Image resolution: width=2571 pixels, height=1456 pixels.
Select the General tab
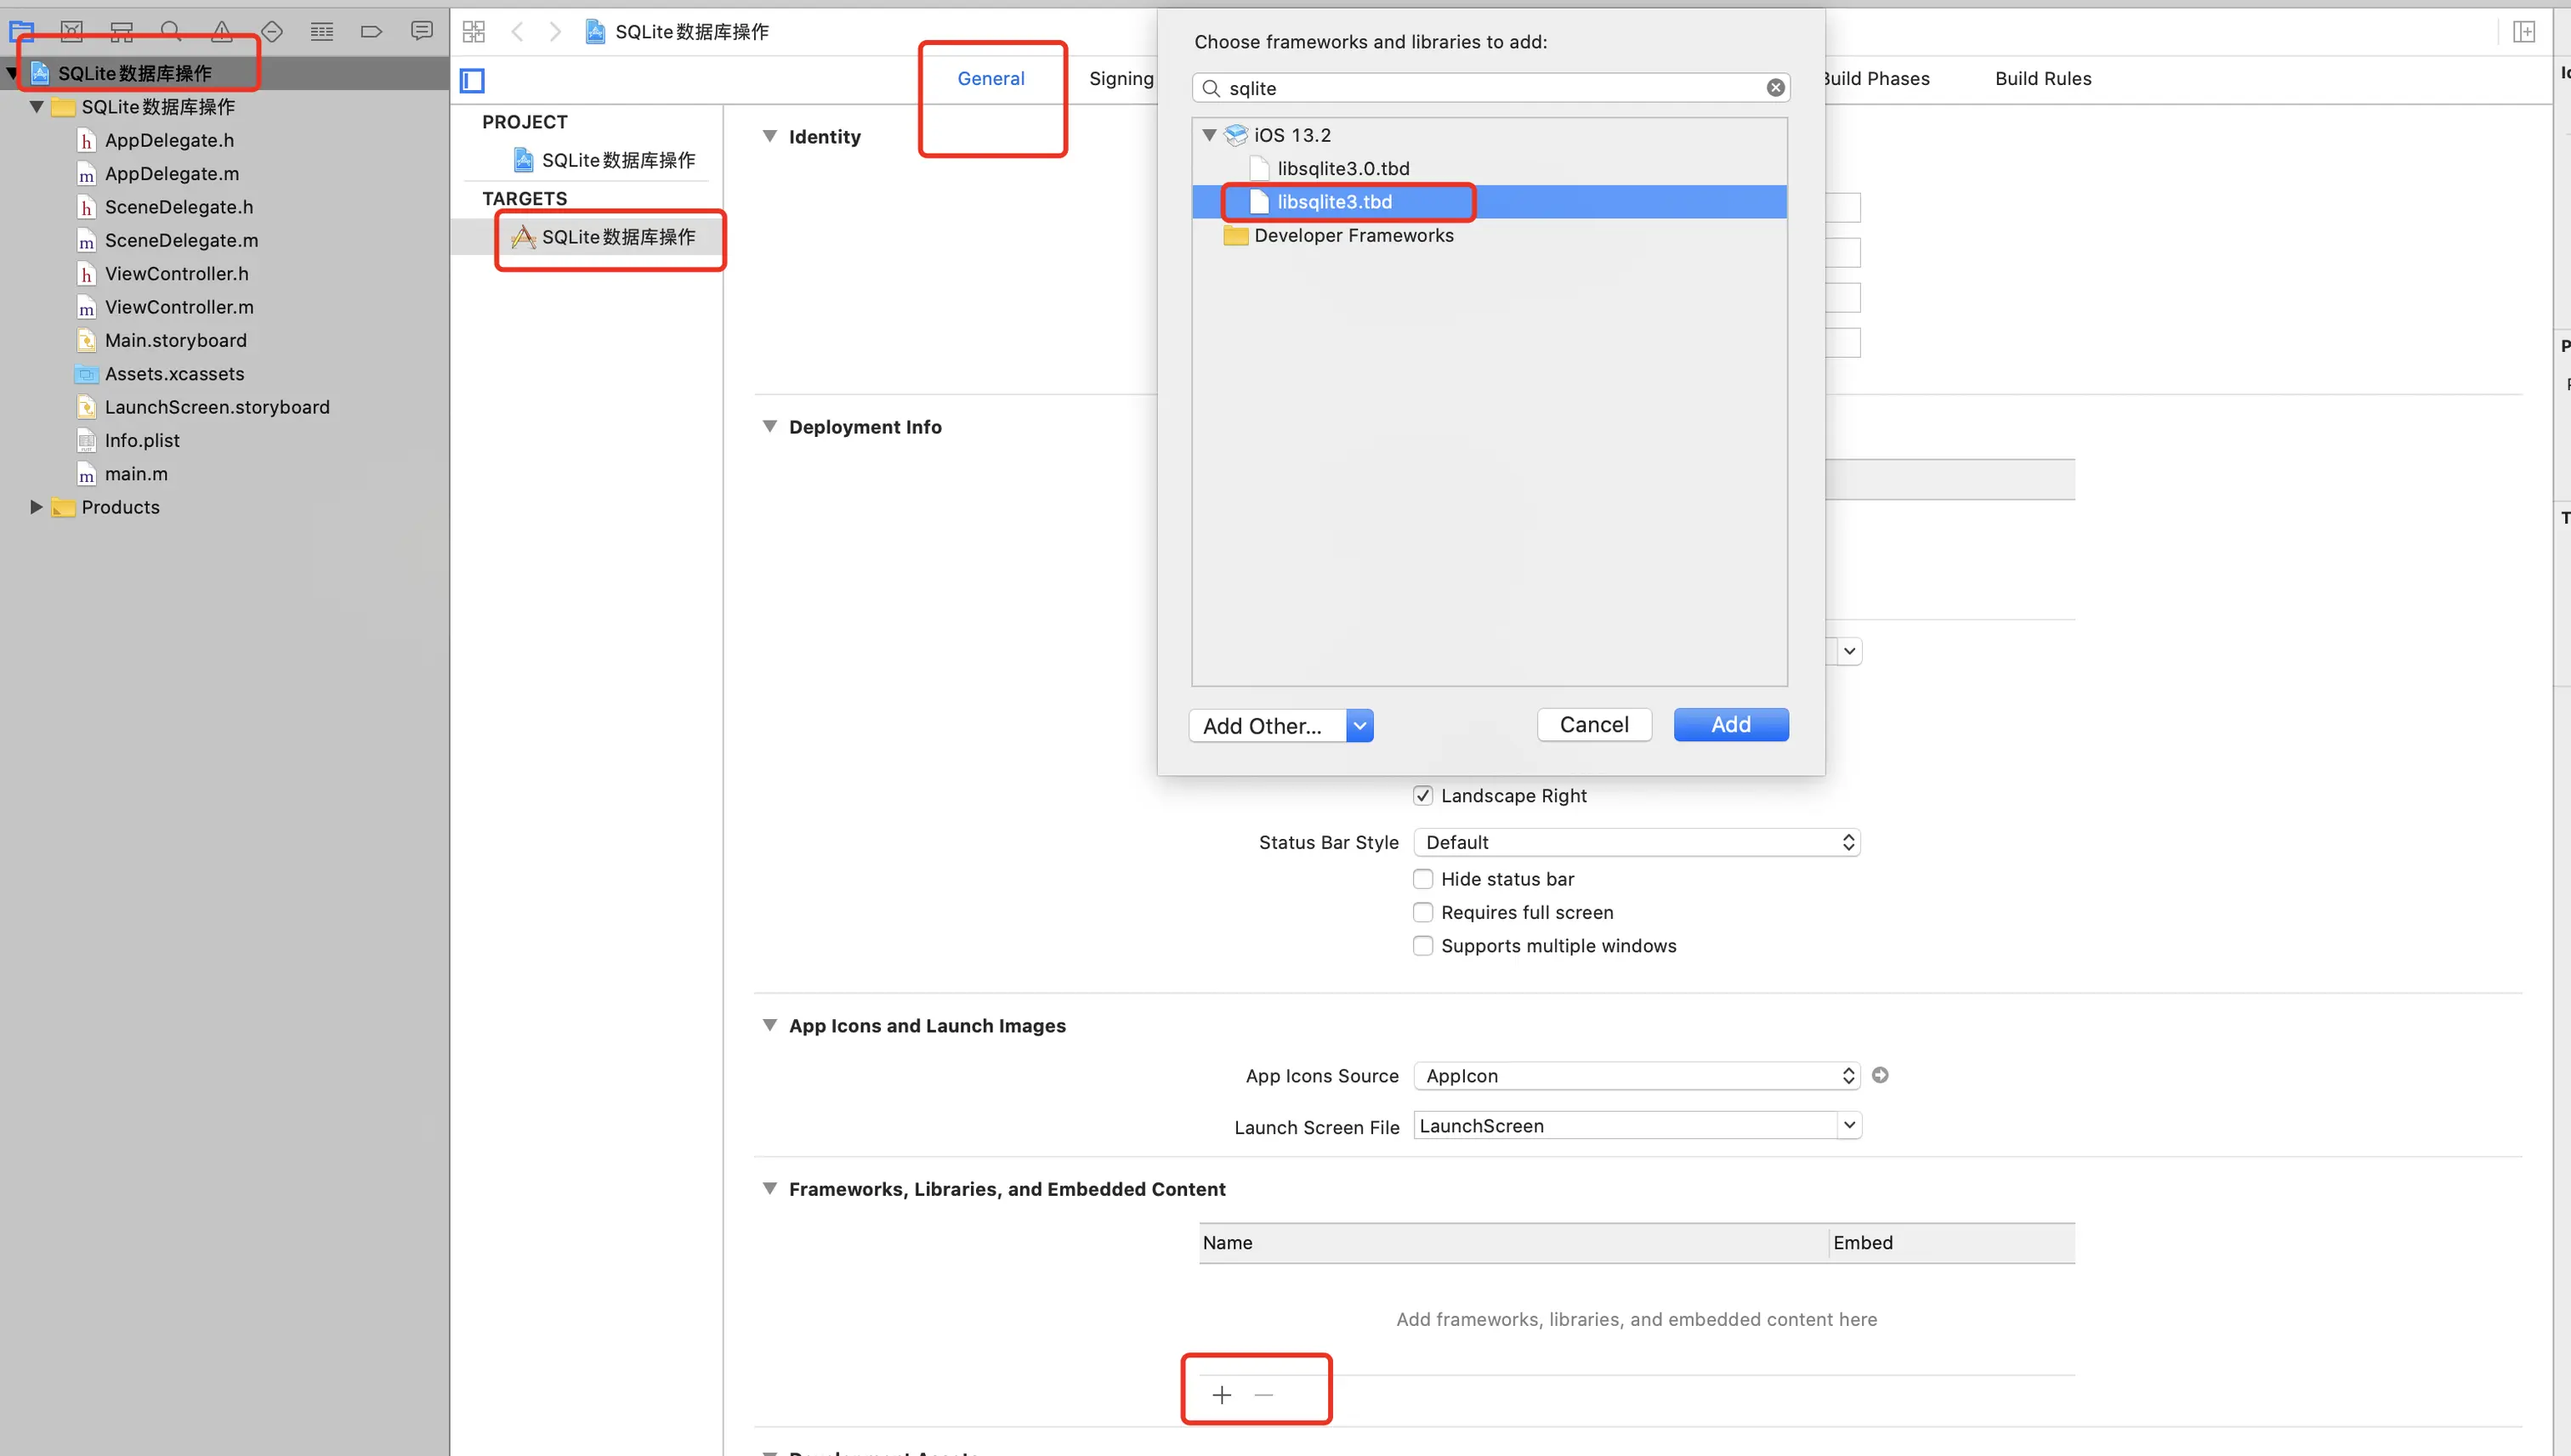(x=990, y=78)
